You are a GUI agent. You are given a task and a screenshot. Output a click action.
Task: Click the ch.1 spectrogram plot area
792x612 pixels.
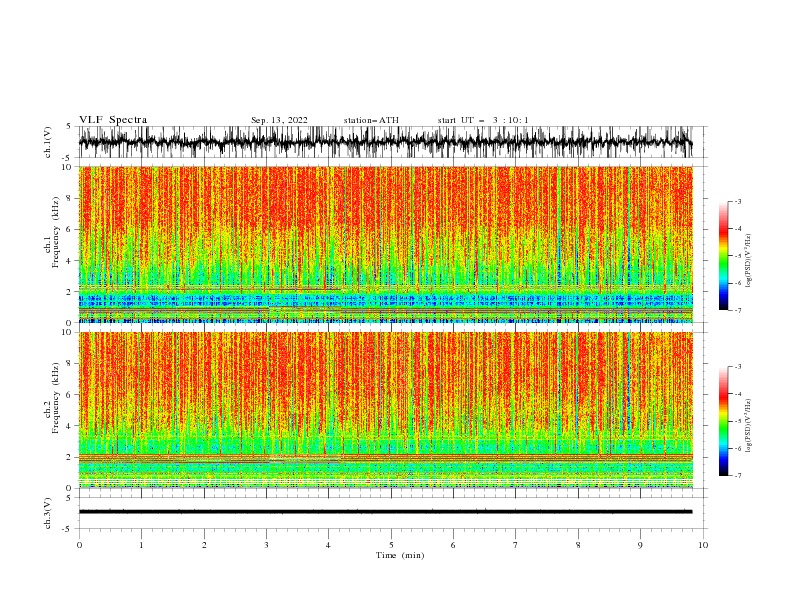point(385,244)
